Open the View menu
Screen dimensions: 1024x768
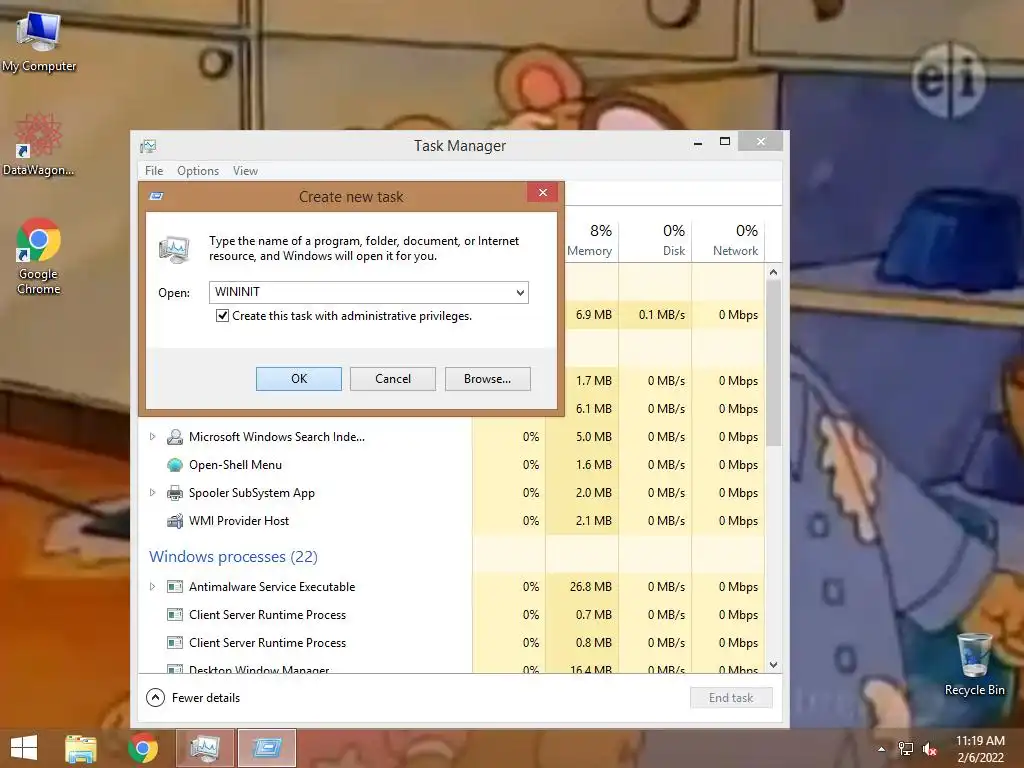[x=245, y=170]
